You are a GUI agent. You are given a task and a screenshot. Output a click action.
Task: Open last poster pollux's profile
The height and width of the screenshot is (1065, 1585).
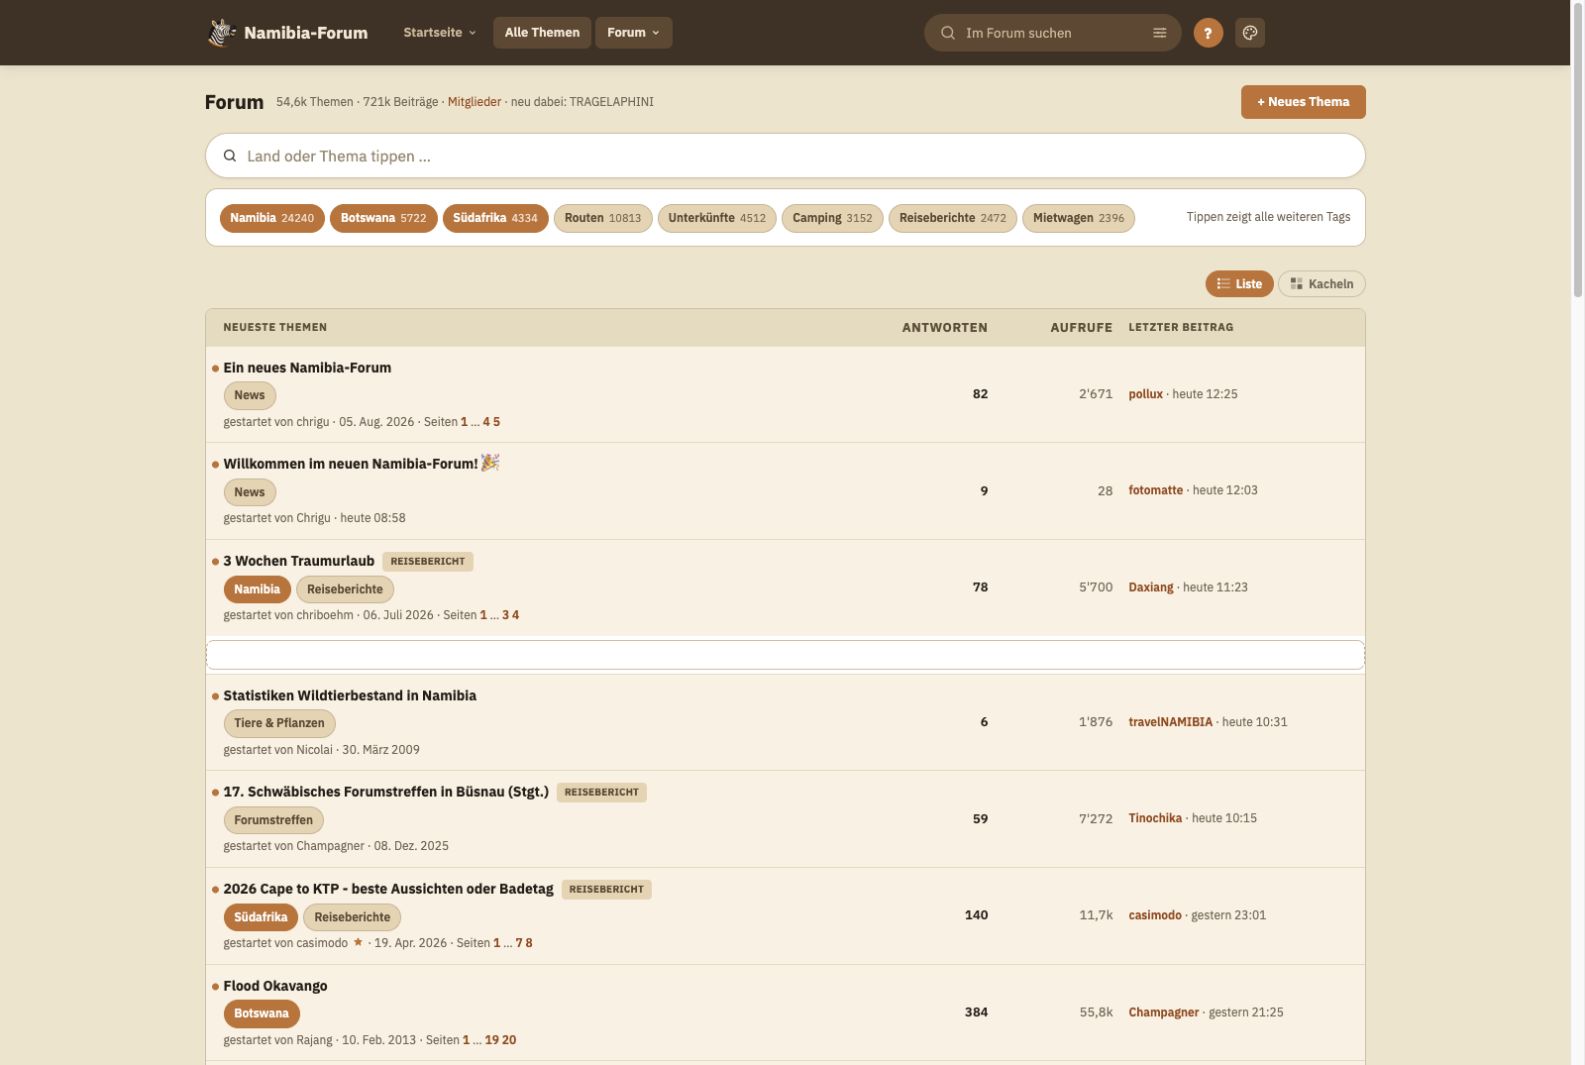[x=1146, y=394]
